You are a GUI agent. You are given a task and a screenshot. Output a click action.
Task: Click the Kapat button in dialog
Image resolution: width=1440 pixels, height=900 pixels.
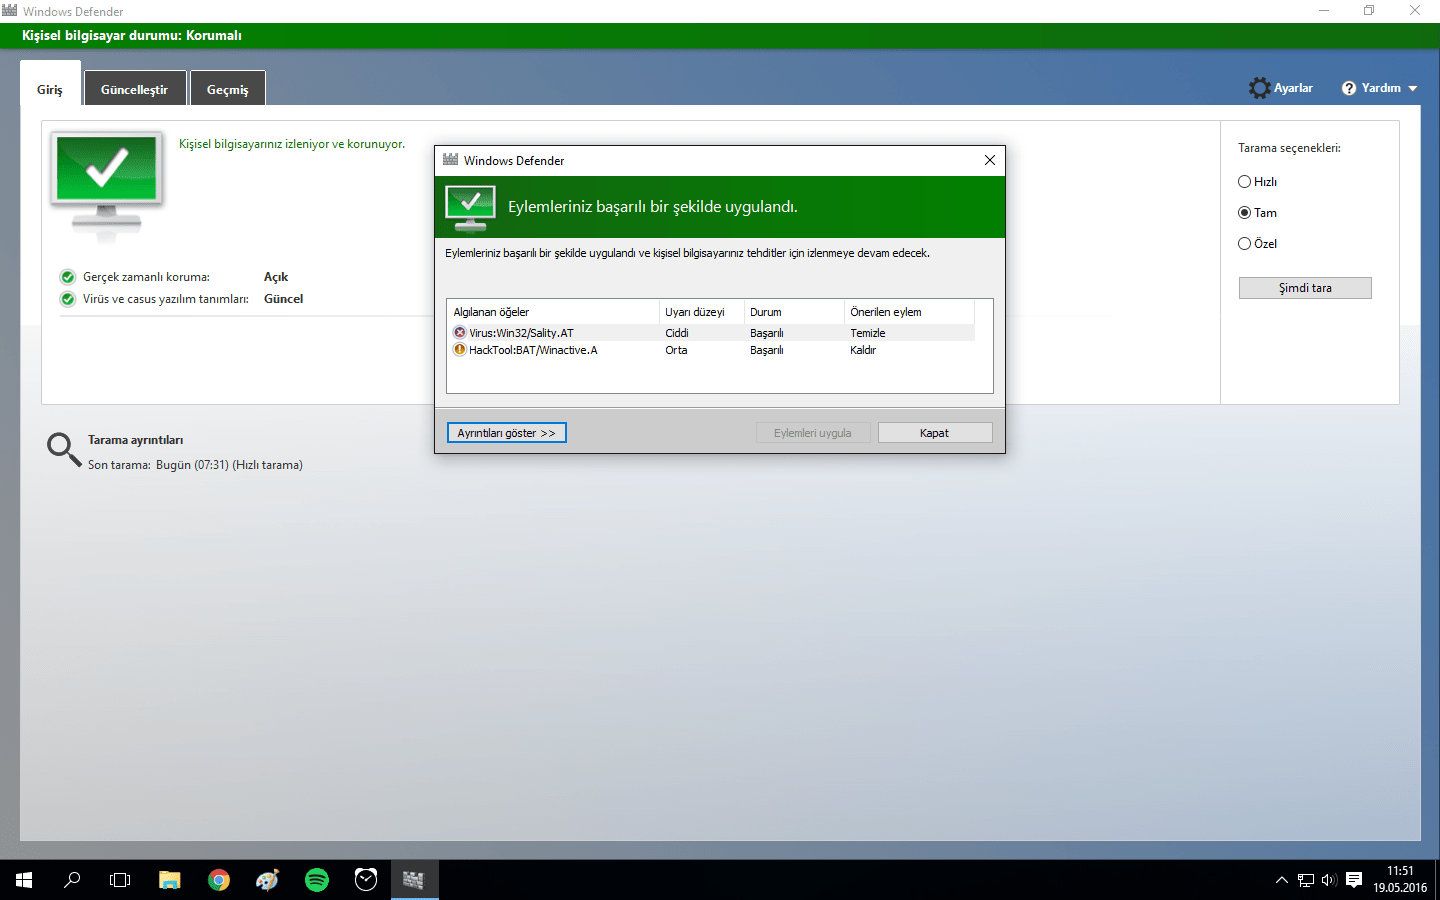(x=935, y=433)
